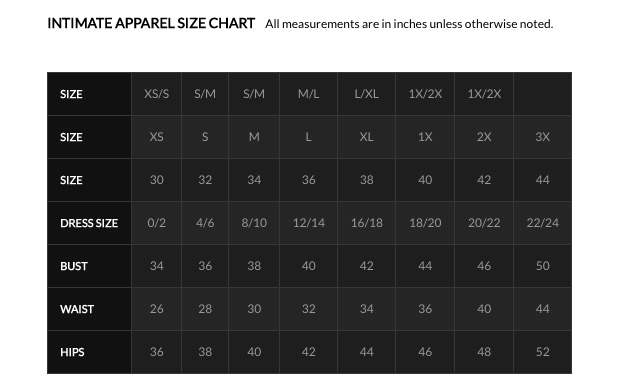Image resolution: width=627 pixels, height=391 pixels.
Task: Select dress size 22/24 cell
Action: (542, 223)
